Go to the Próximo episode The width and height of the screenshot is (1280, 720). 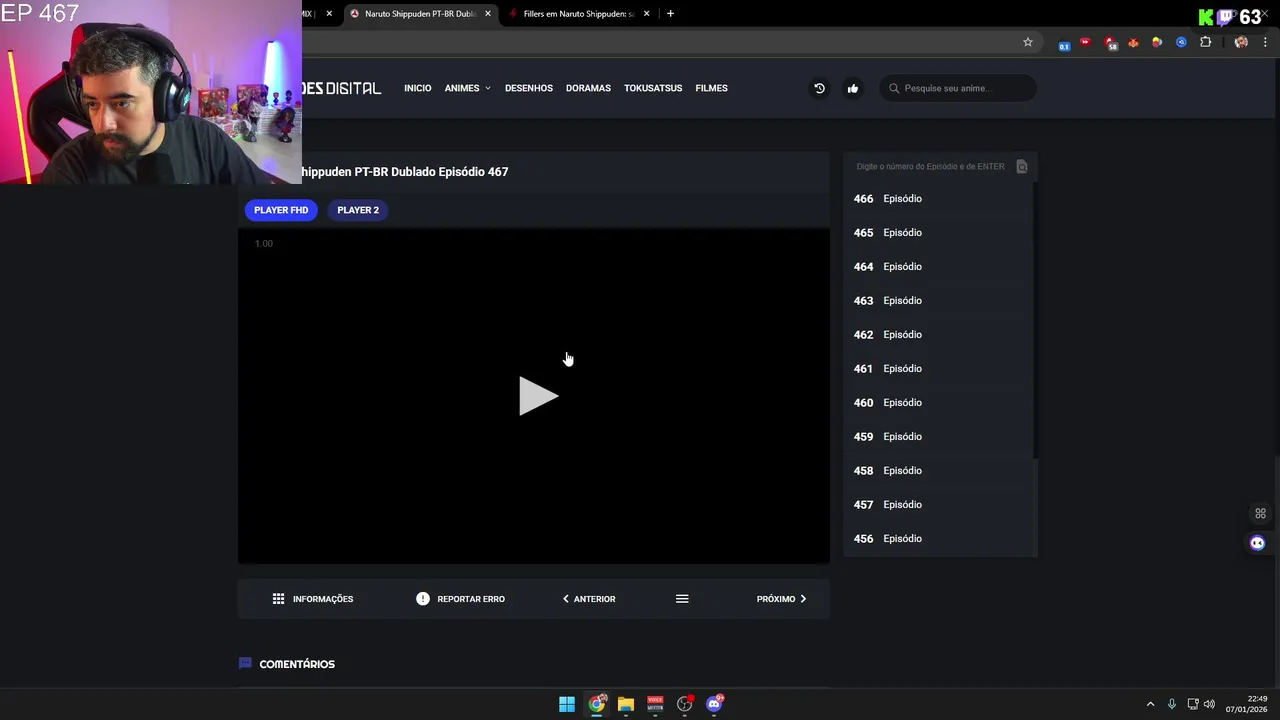pos(781,599)
